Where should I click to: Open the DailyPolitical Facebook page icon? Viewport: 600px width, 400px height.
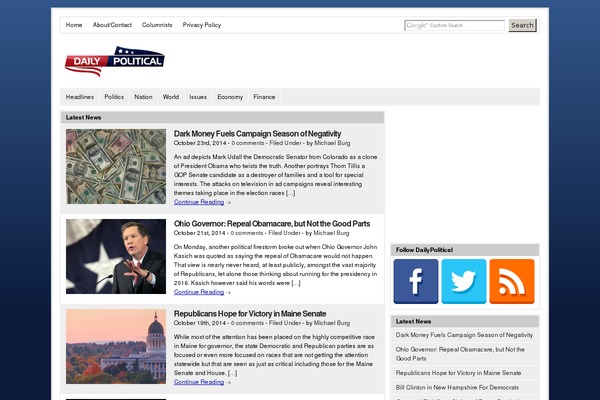[416, 281]
